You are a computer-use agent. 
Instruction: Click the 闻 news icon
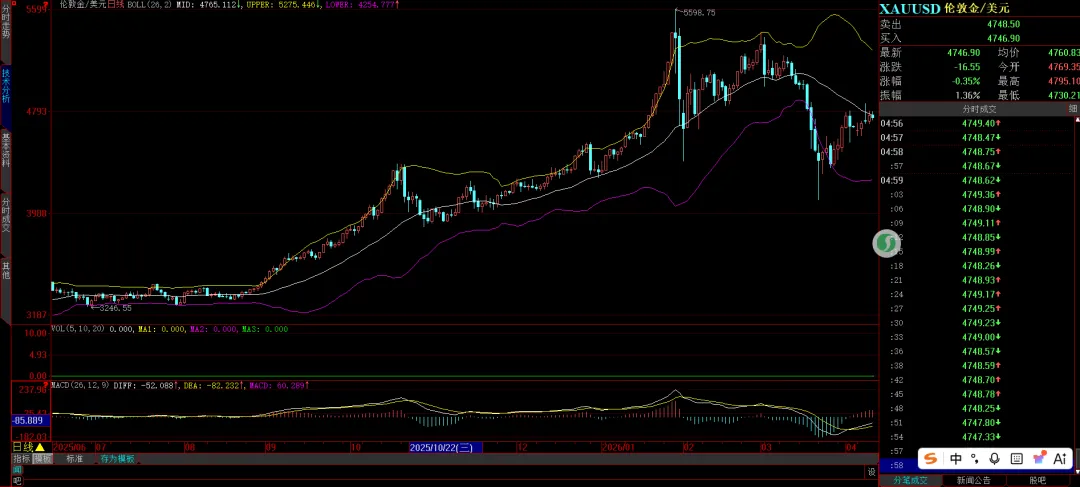pos(18,469)
